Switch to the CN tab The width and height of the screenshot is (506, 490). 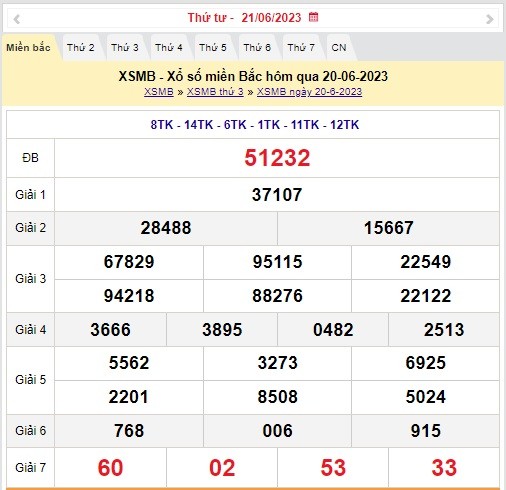coord(339,47)
